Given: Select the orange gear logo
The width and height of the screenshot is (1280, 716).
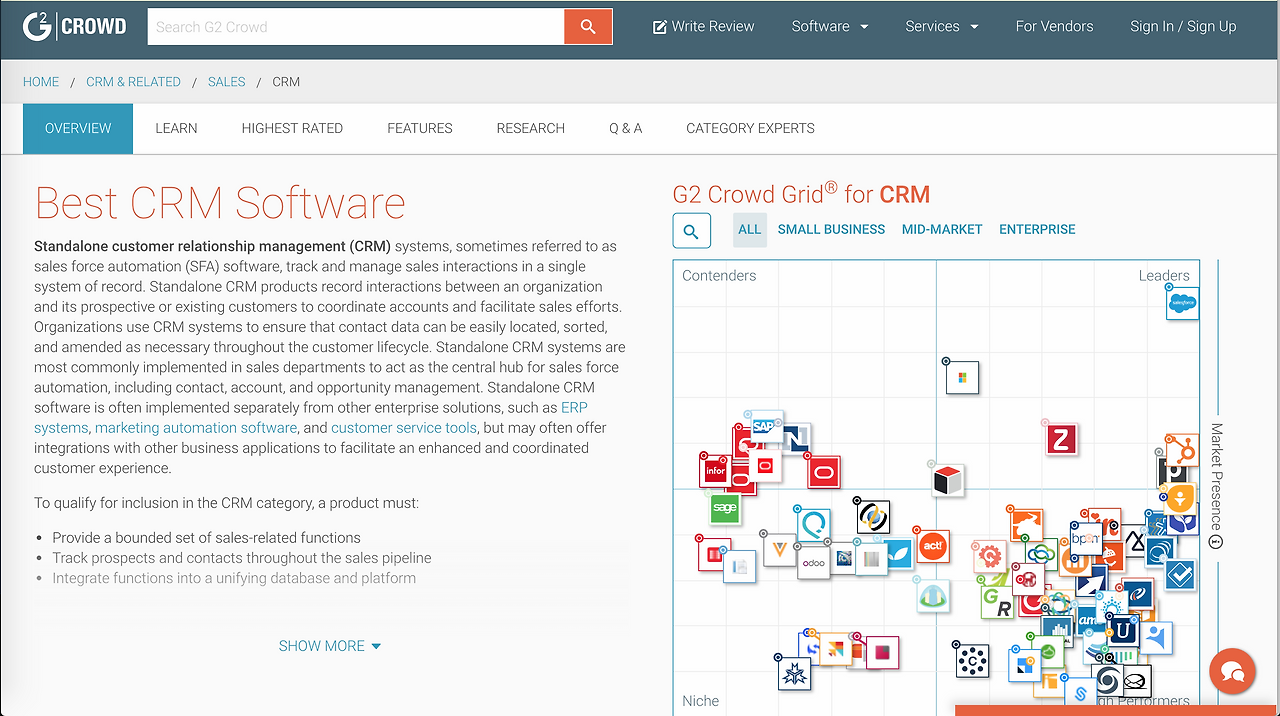Looking at the screenshot, I should coord(990,557).
